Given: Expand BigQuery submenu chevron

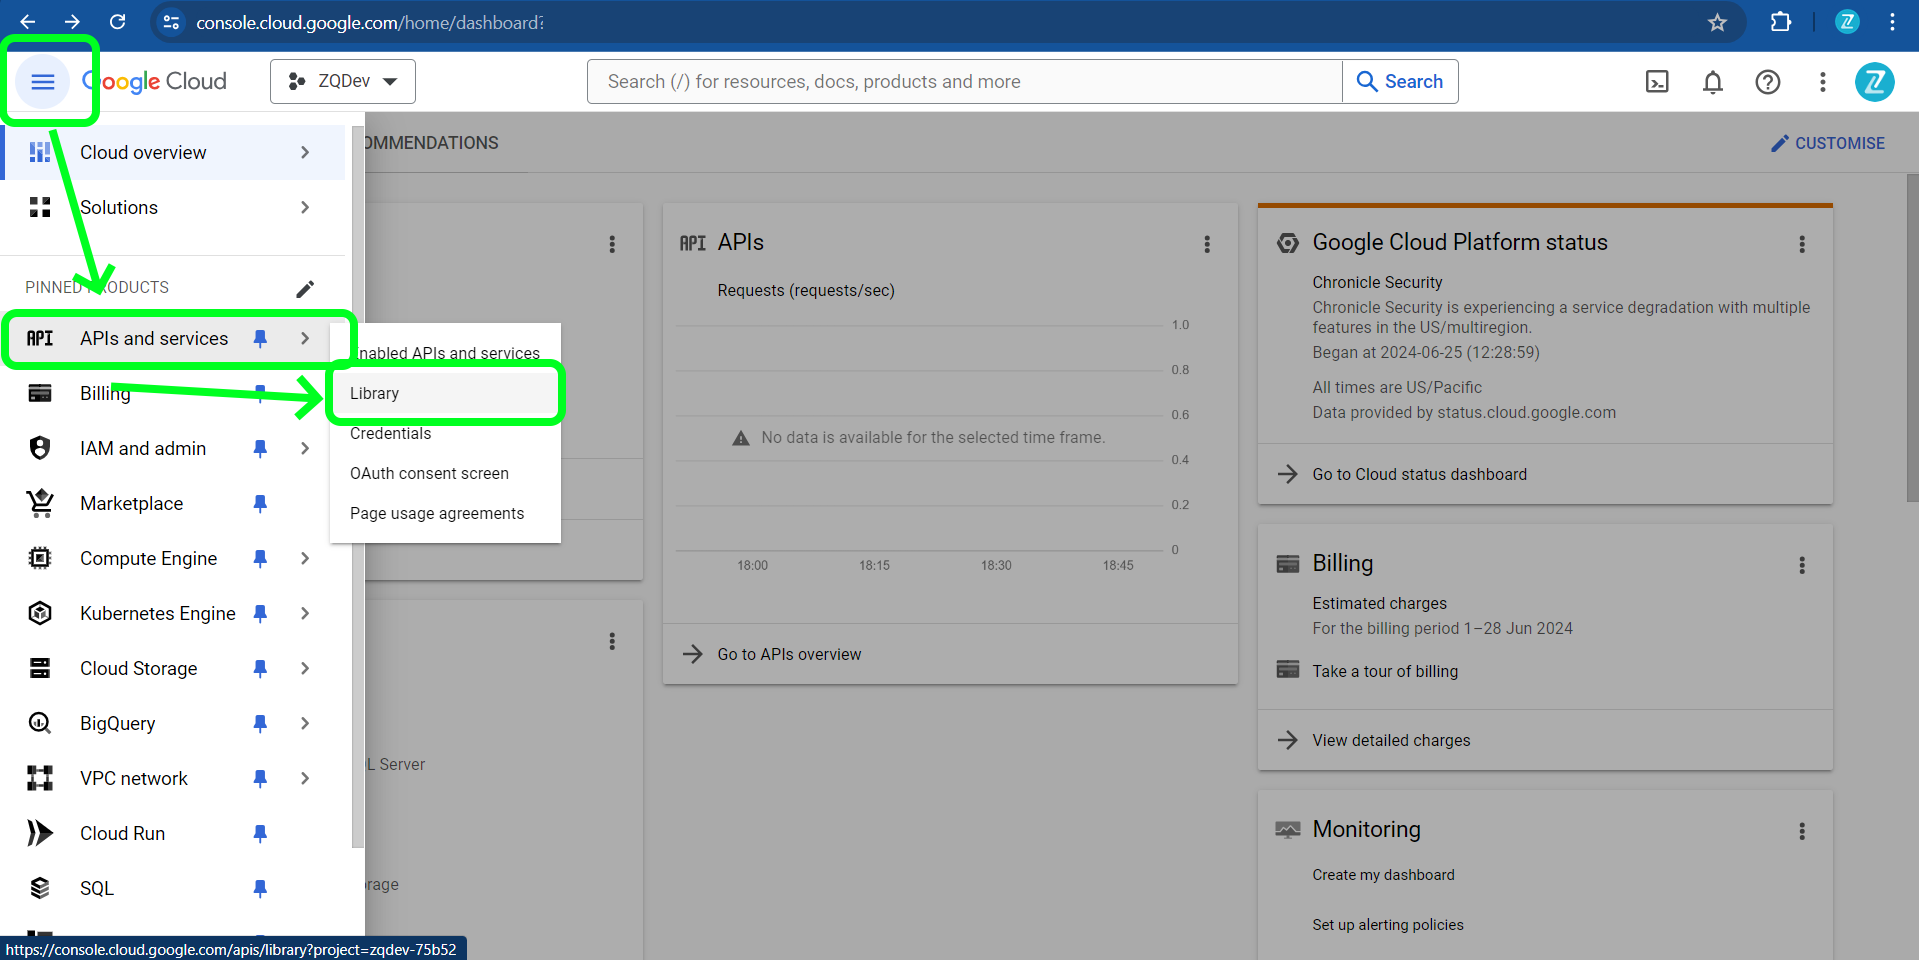Looking at the screenshot, I should coord(305,723).
